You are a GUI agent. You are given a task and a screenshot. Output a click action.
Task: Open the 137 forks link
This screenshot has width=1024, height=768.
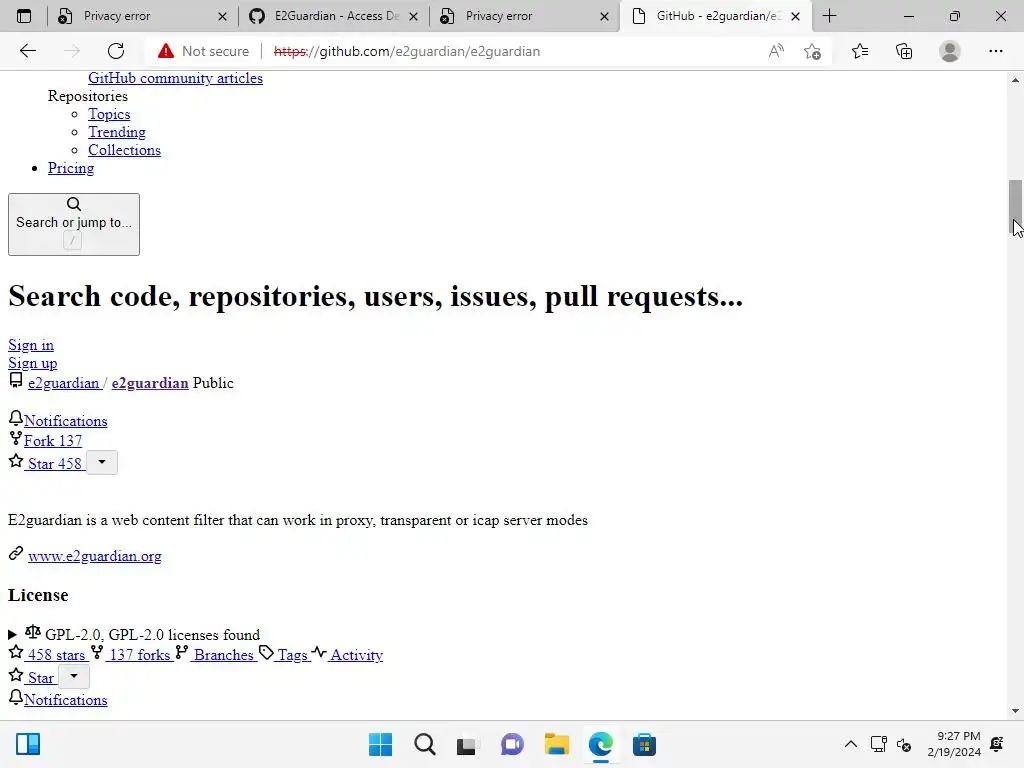[x=139, y=655]
